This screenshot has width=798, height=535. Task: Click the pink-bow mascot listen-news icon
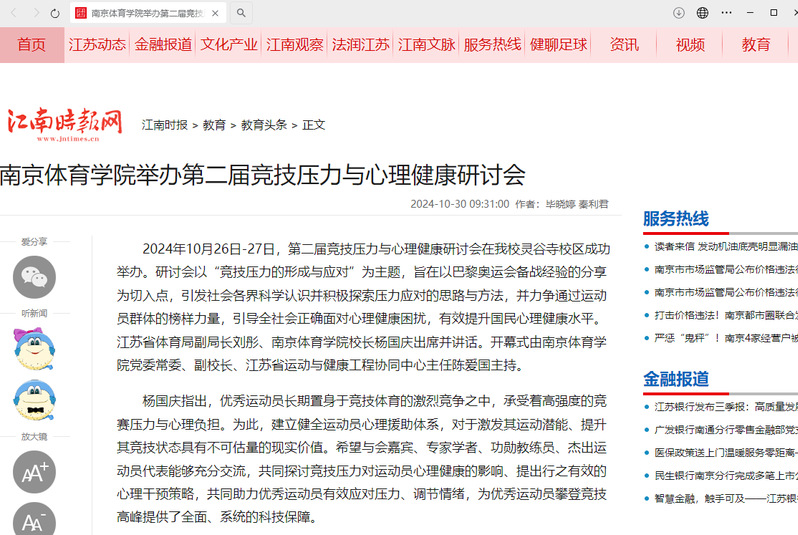[x=34, y=348]
